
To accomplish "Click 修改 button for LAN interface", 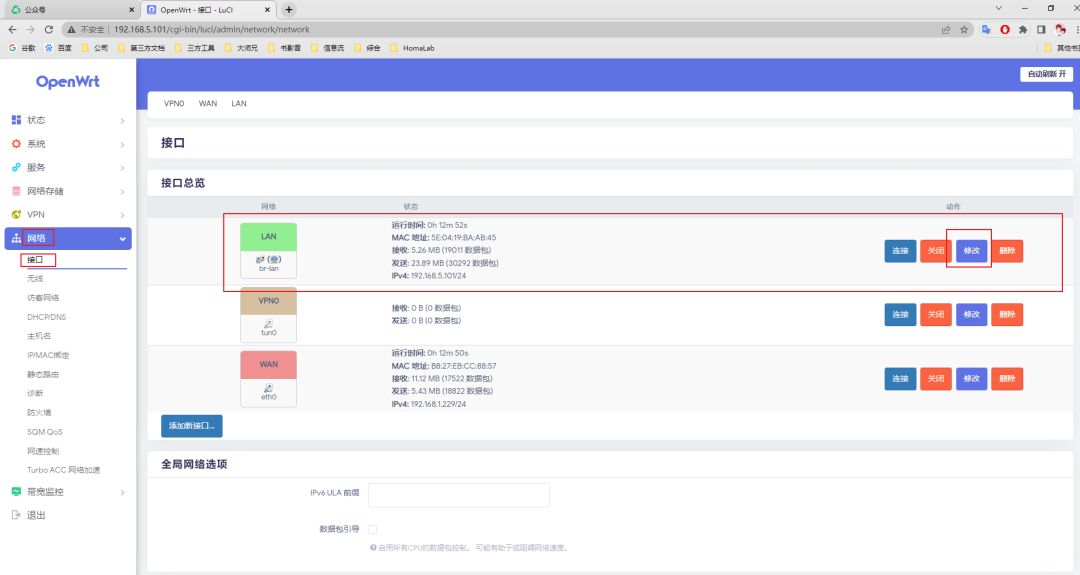I will point(971,251).
